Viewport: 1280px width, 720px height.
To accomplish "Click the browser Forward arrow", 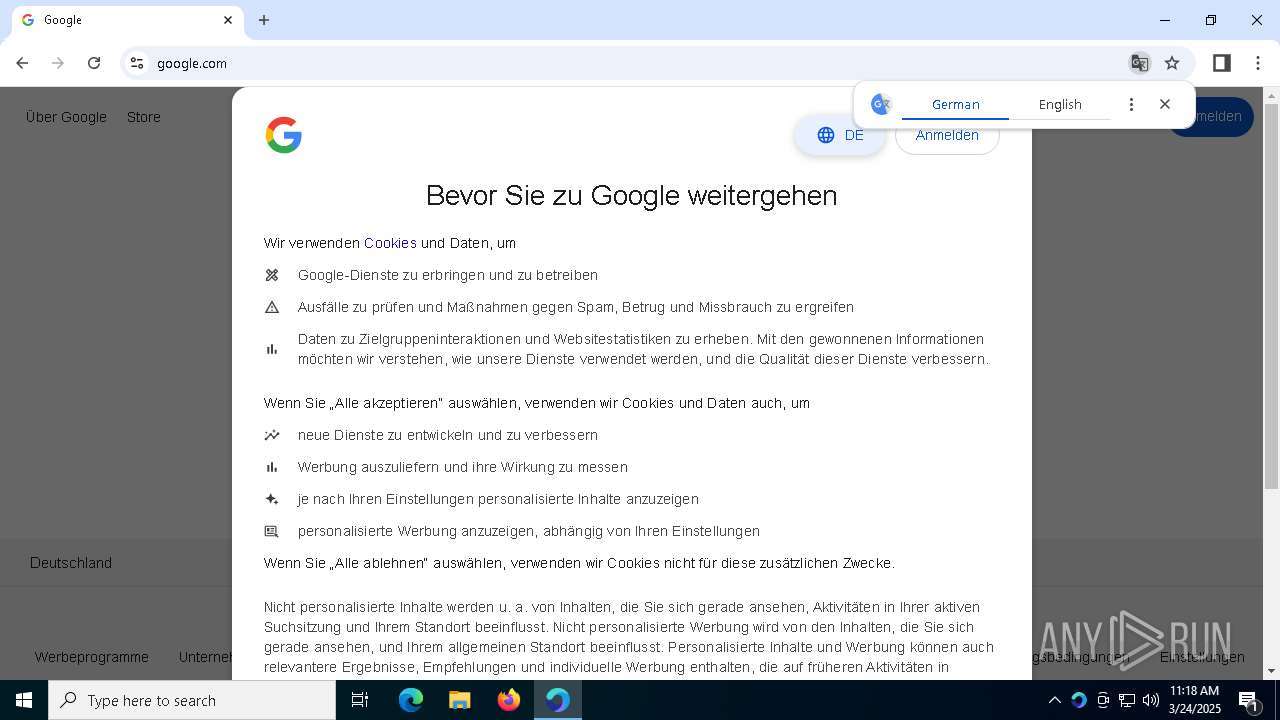I will pyautogui.click(x=58, y=63).
